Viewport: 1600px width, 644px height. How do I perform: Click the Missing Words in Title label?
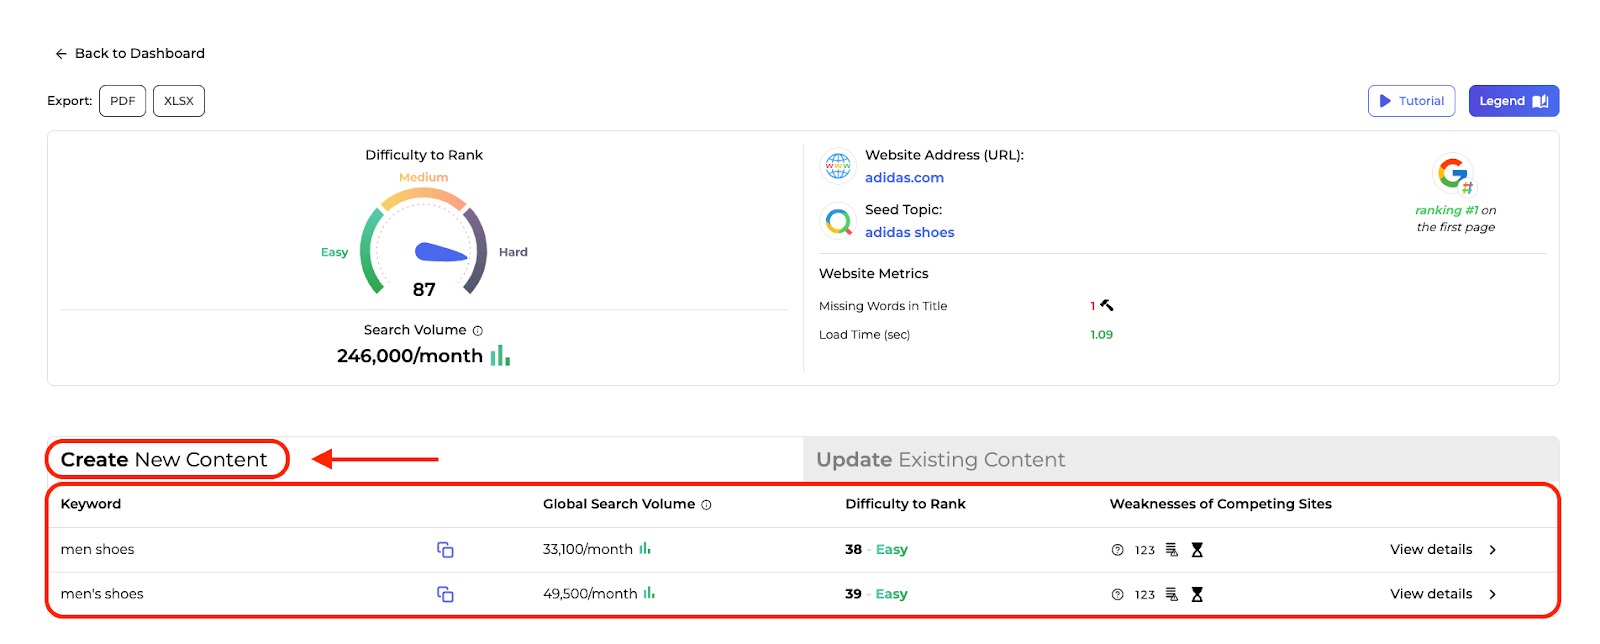[x=883, y=306]
